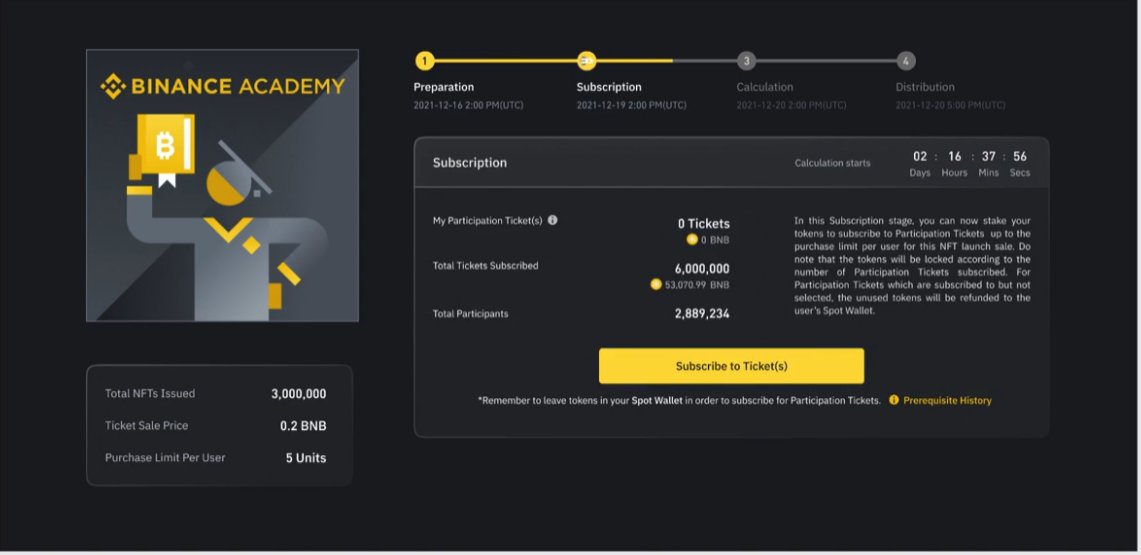
Task: Click the 'Spot Wallet' bold text in reminder
Action: pos(657,401)
